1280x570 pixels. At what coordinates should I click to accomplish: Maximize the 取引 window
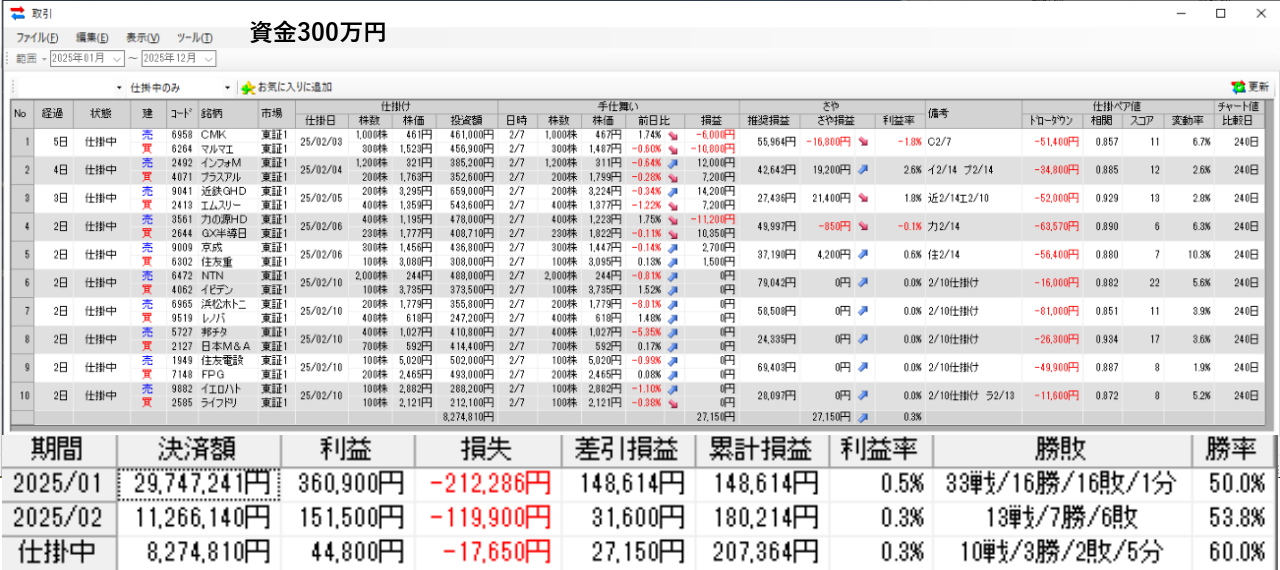click(x=1220, y=13)
